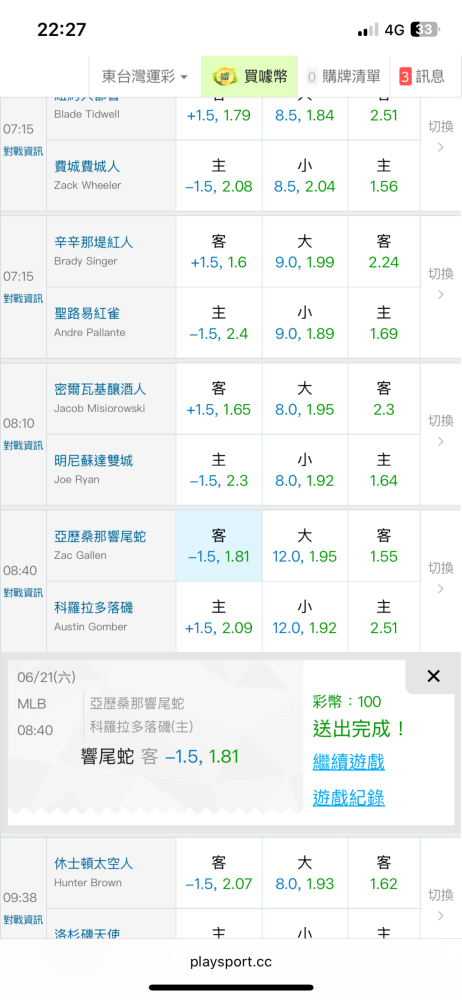Toggle 切換 for Astros game row

[x=440, y=904]
